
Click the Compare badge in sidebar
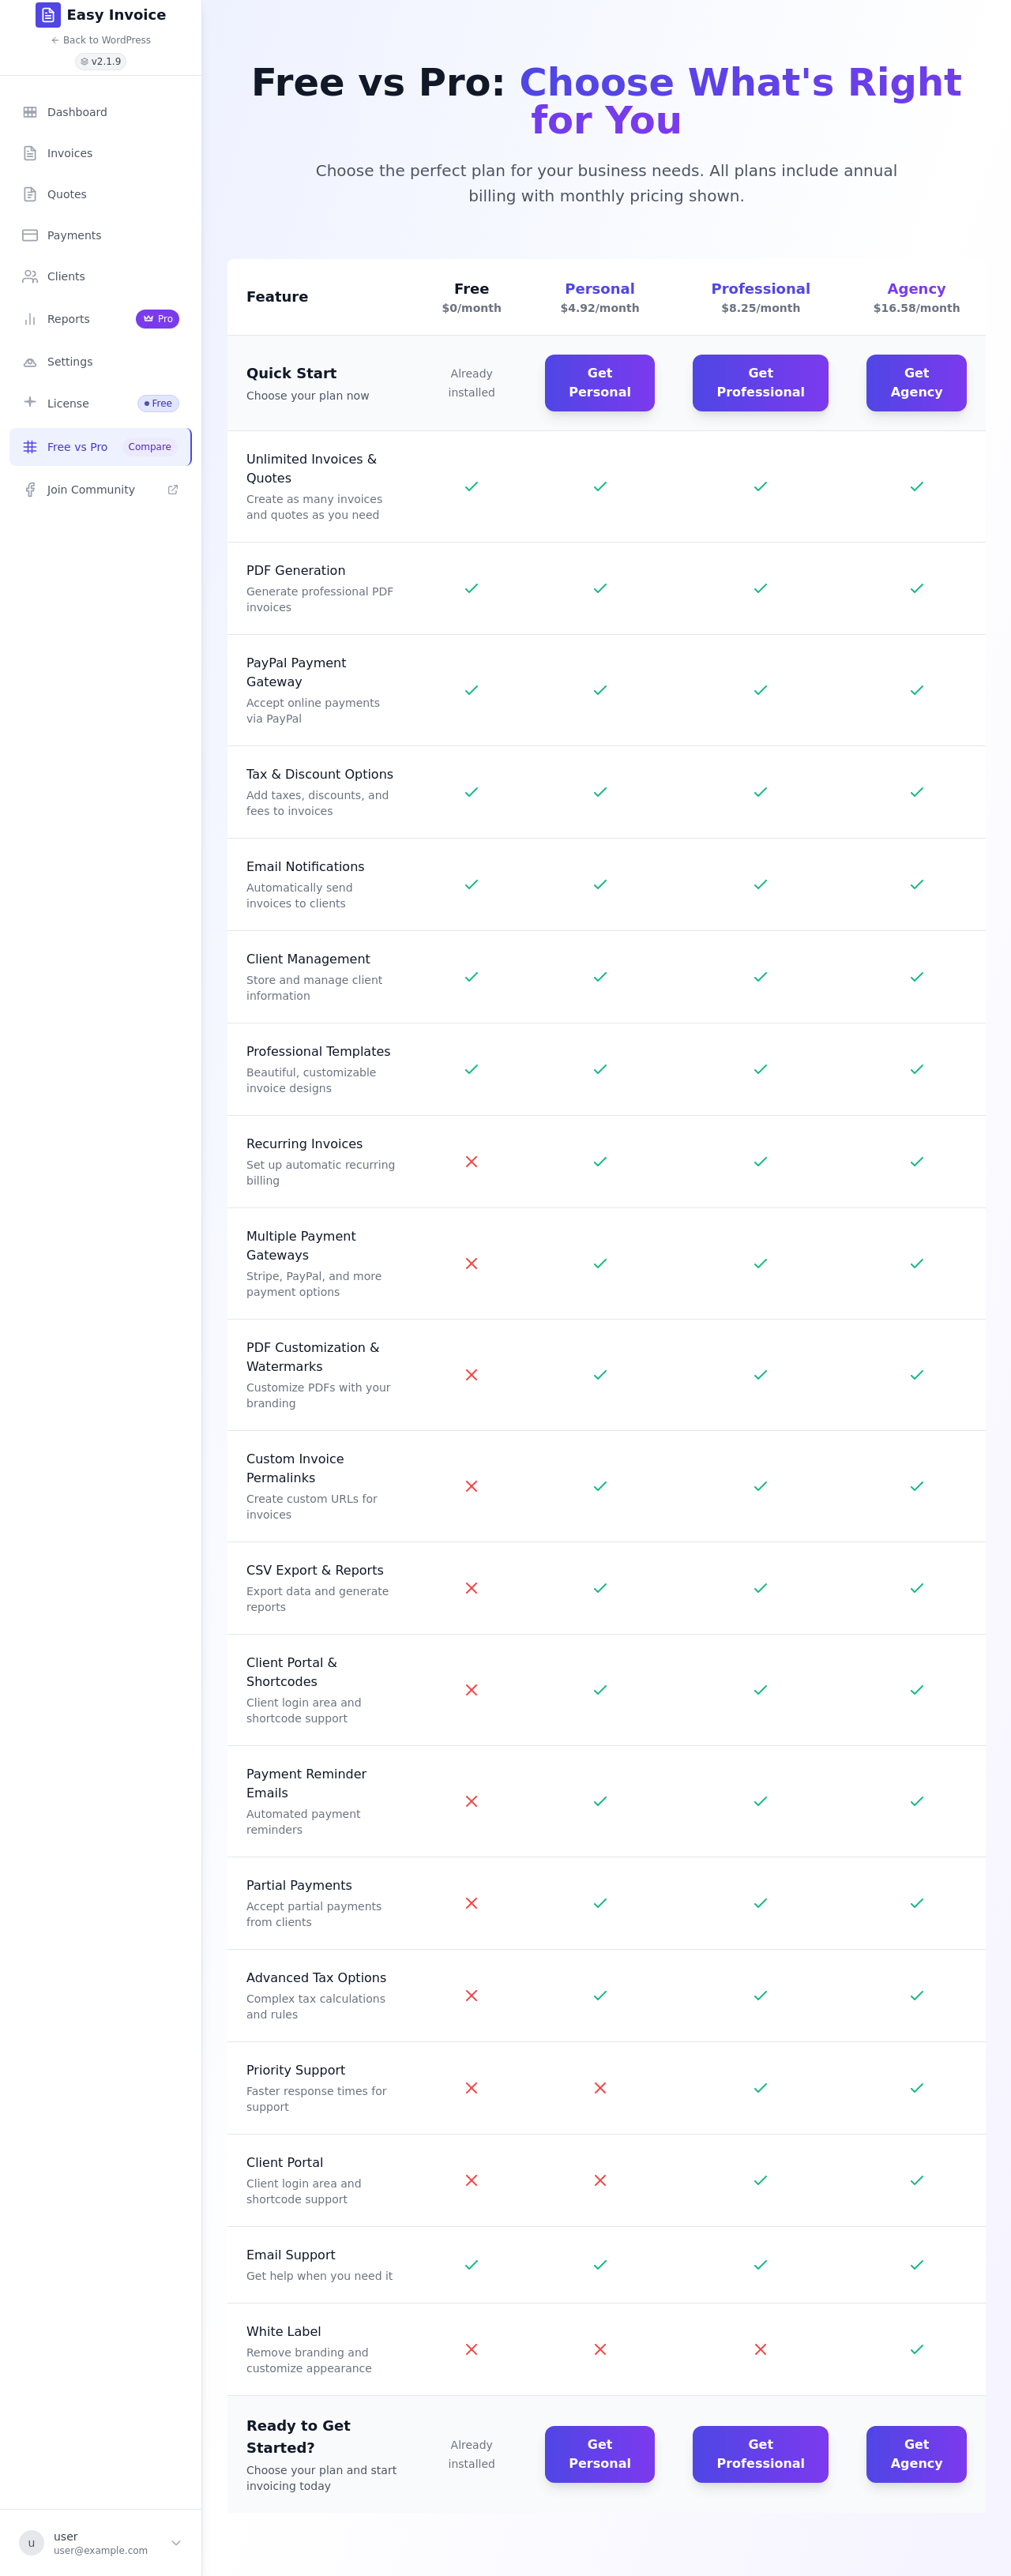tap(149, 447)
